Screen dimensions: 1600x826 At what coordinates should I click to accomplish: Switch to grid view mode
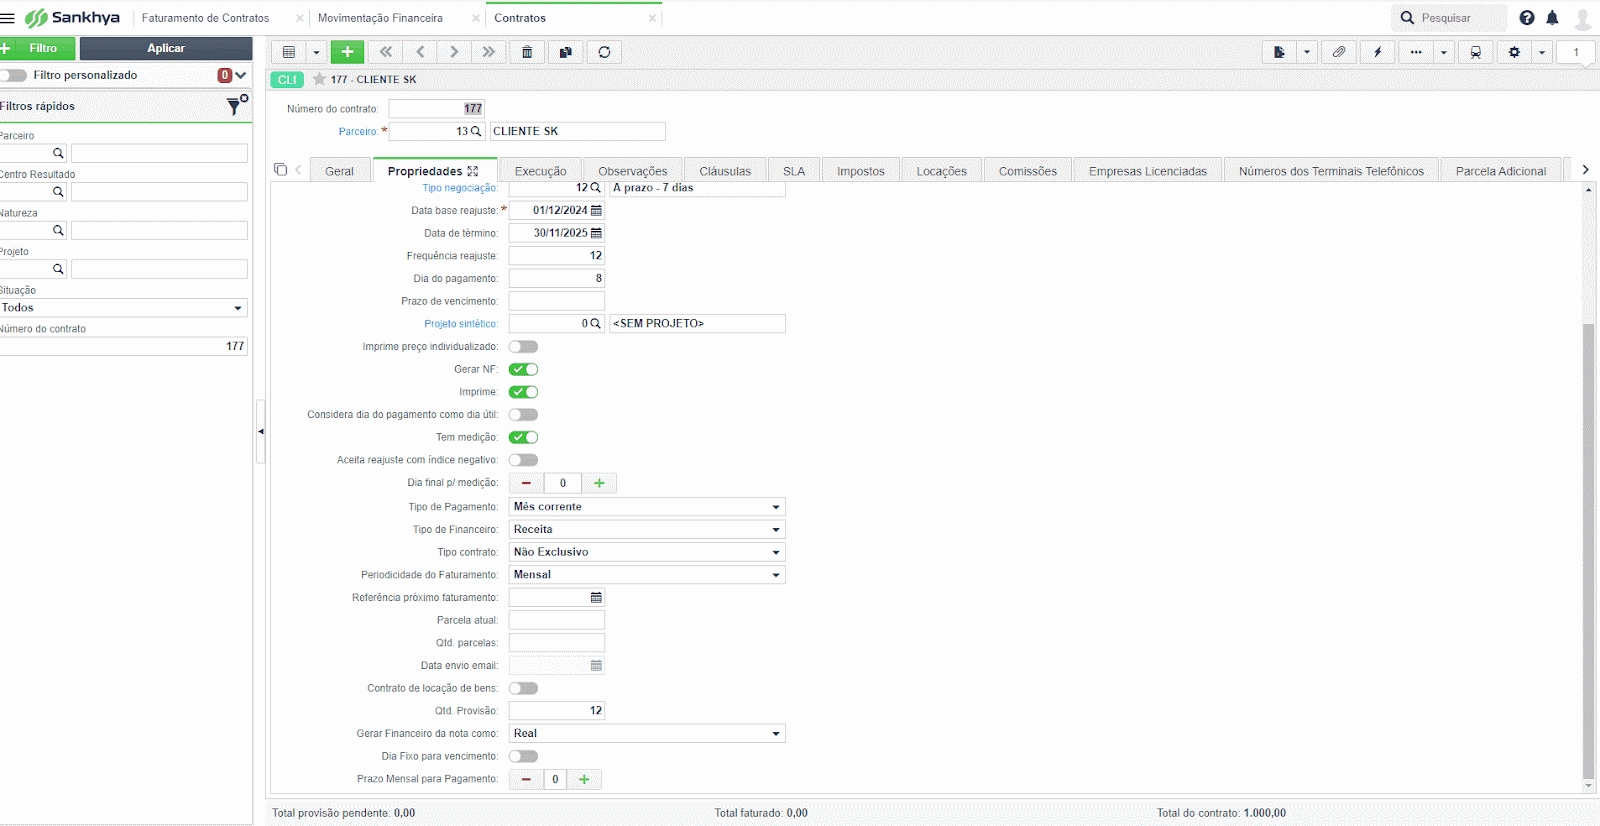pos(289,52)
